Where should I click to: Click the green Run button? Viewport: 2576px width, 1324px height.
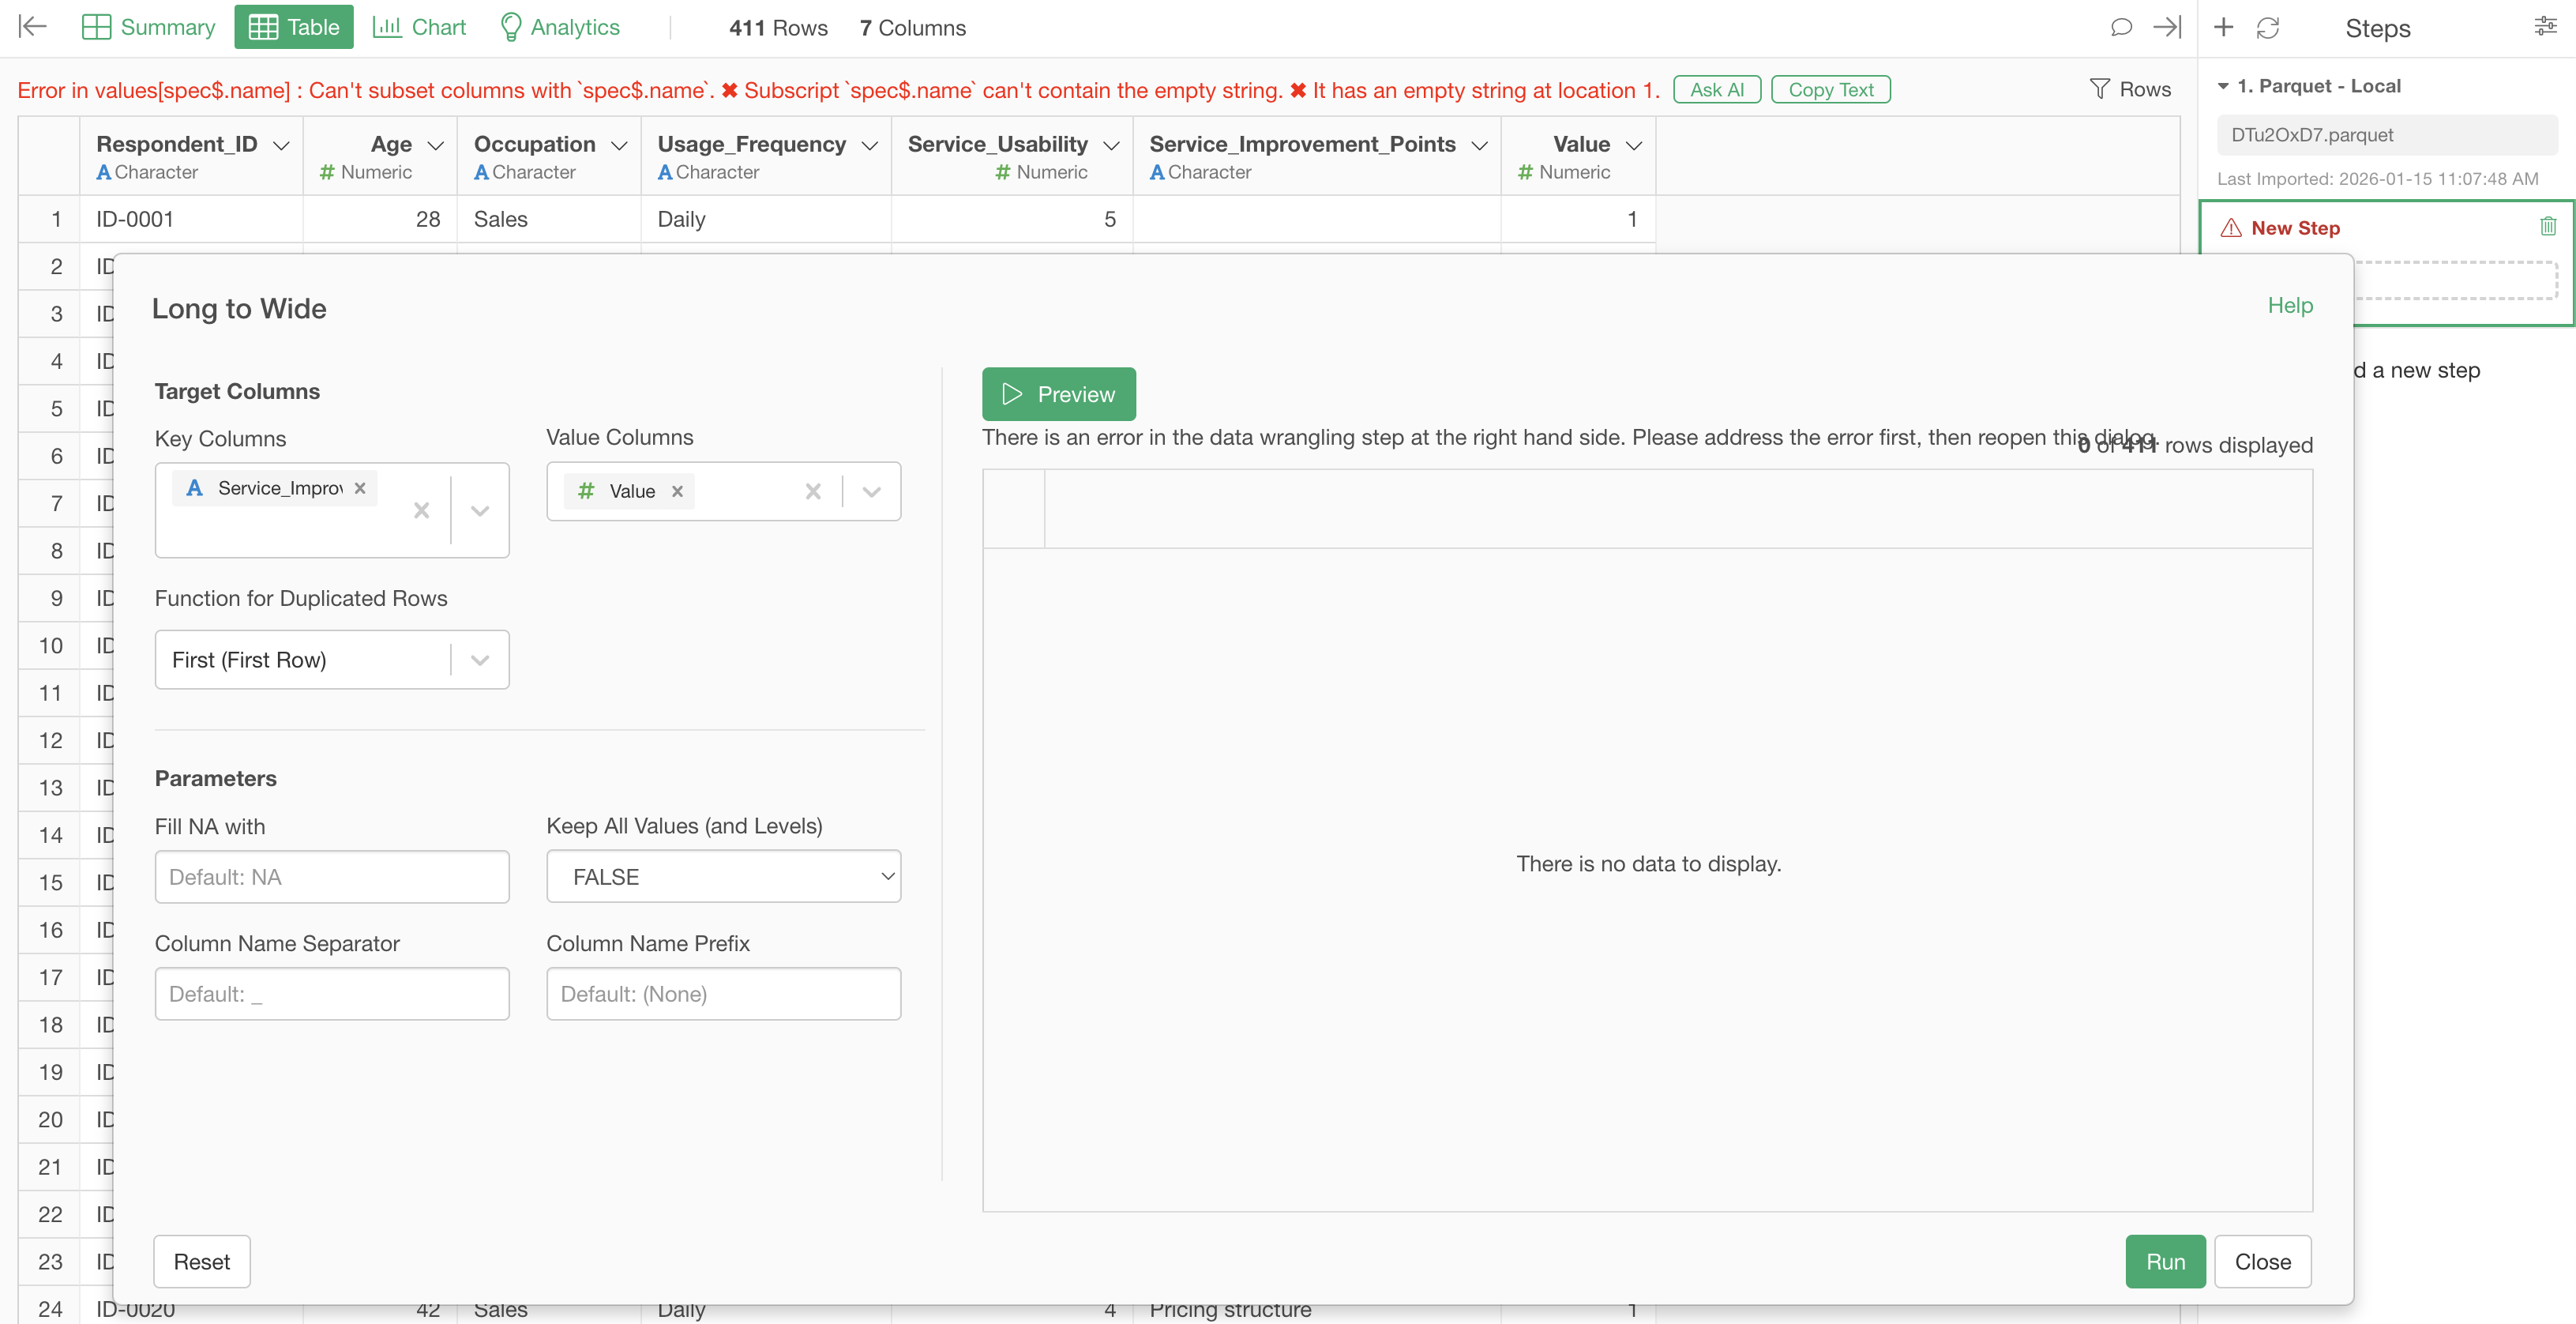pos(2164,1262)
